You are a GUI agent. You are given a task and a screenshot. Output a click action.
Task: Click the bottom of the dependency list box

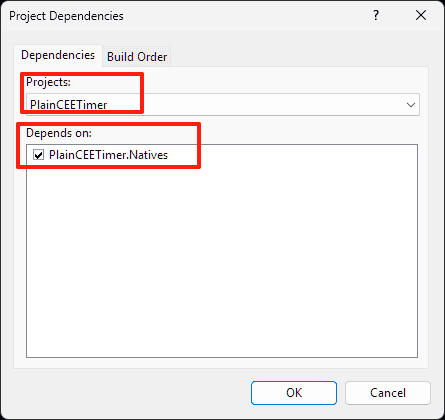(222, 350)
